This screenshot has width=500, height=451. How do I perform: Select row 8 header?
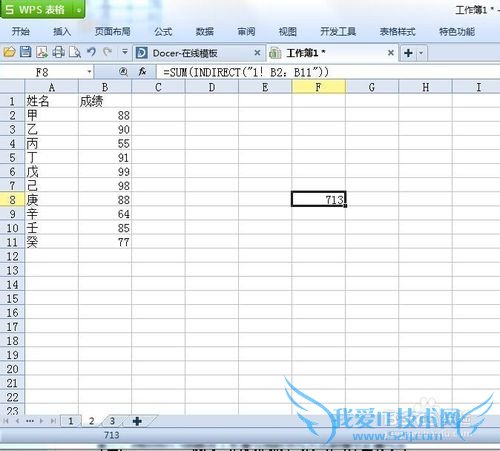[x=12, y=200]
